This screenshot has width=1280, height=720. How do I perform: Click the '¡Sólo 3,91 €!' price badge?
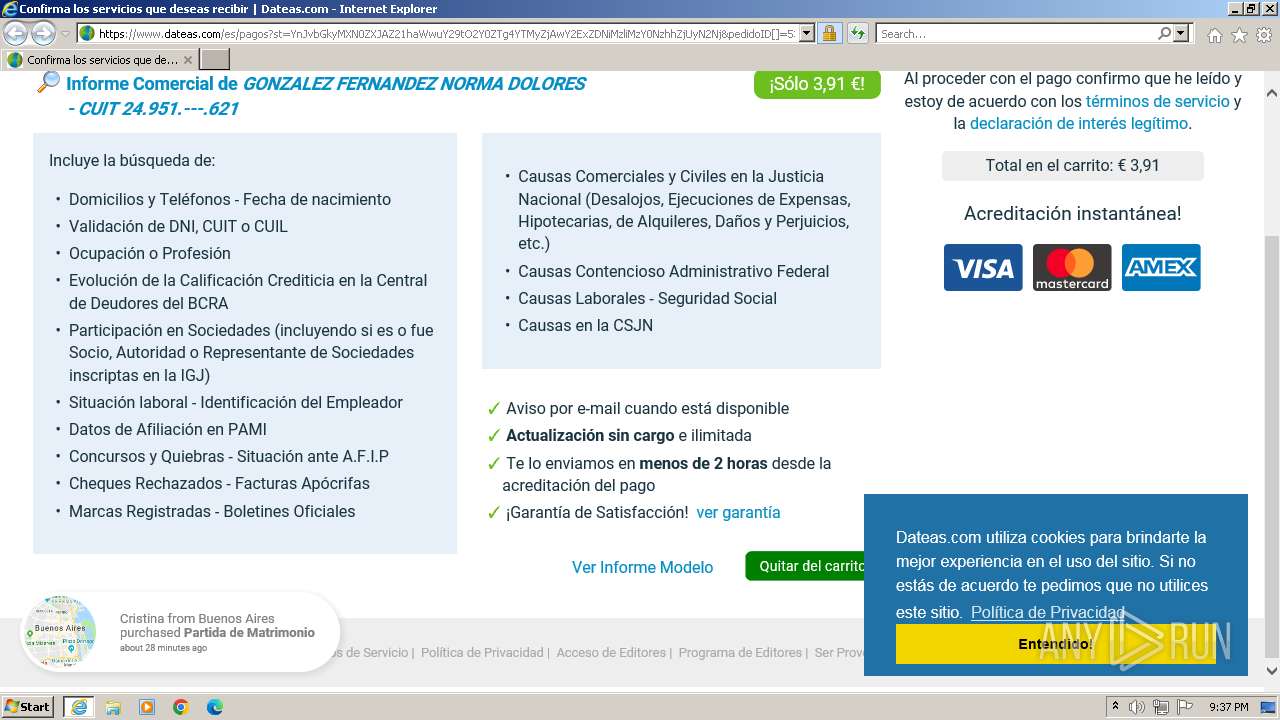coord(817,84)
